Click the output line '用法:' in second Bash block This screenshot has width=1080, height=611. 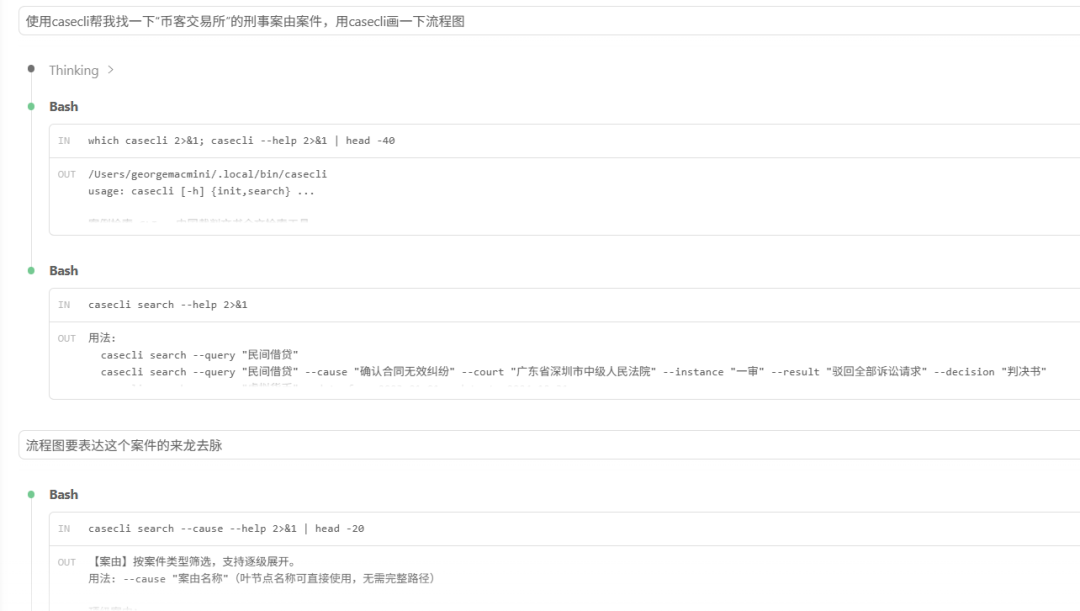102,338
